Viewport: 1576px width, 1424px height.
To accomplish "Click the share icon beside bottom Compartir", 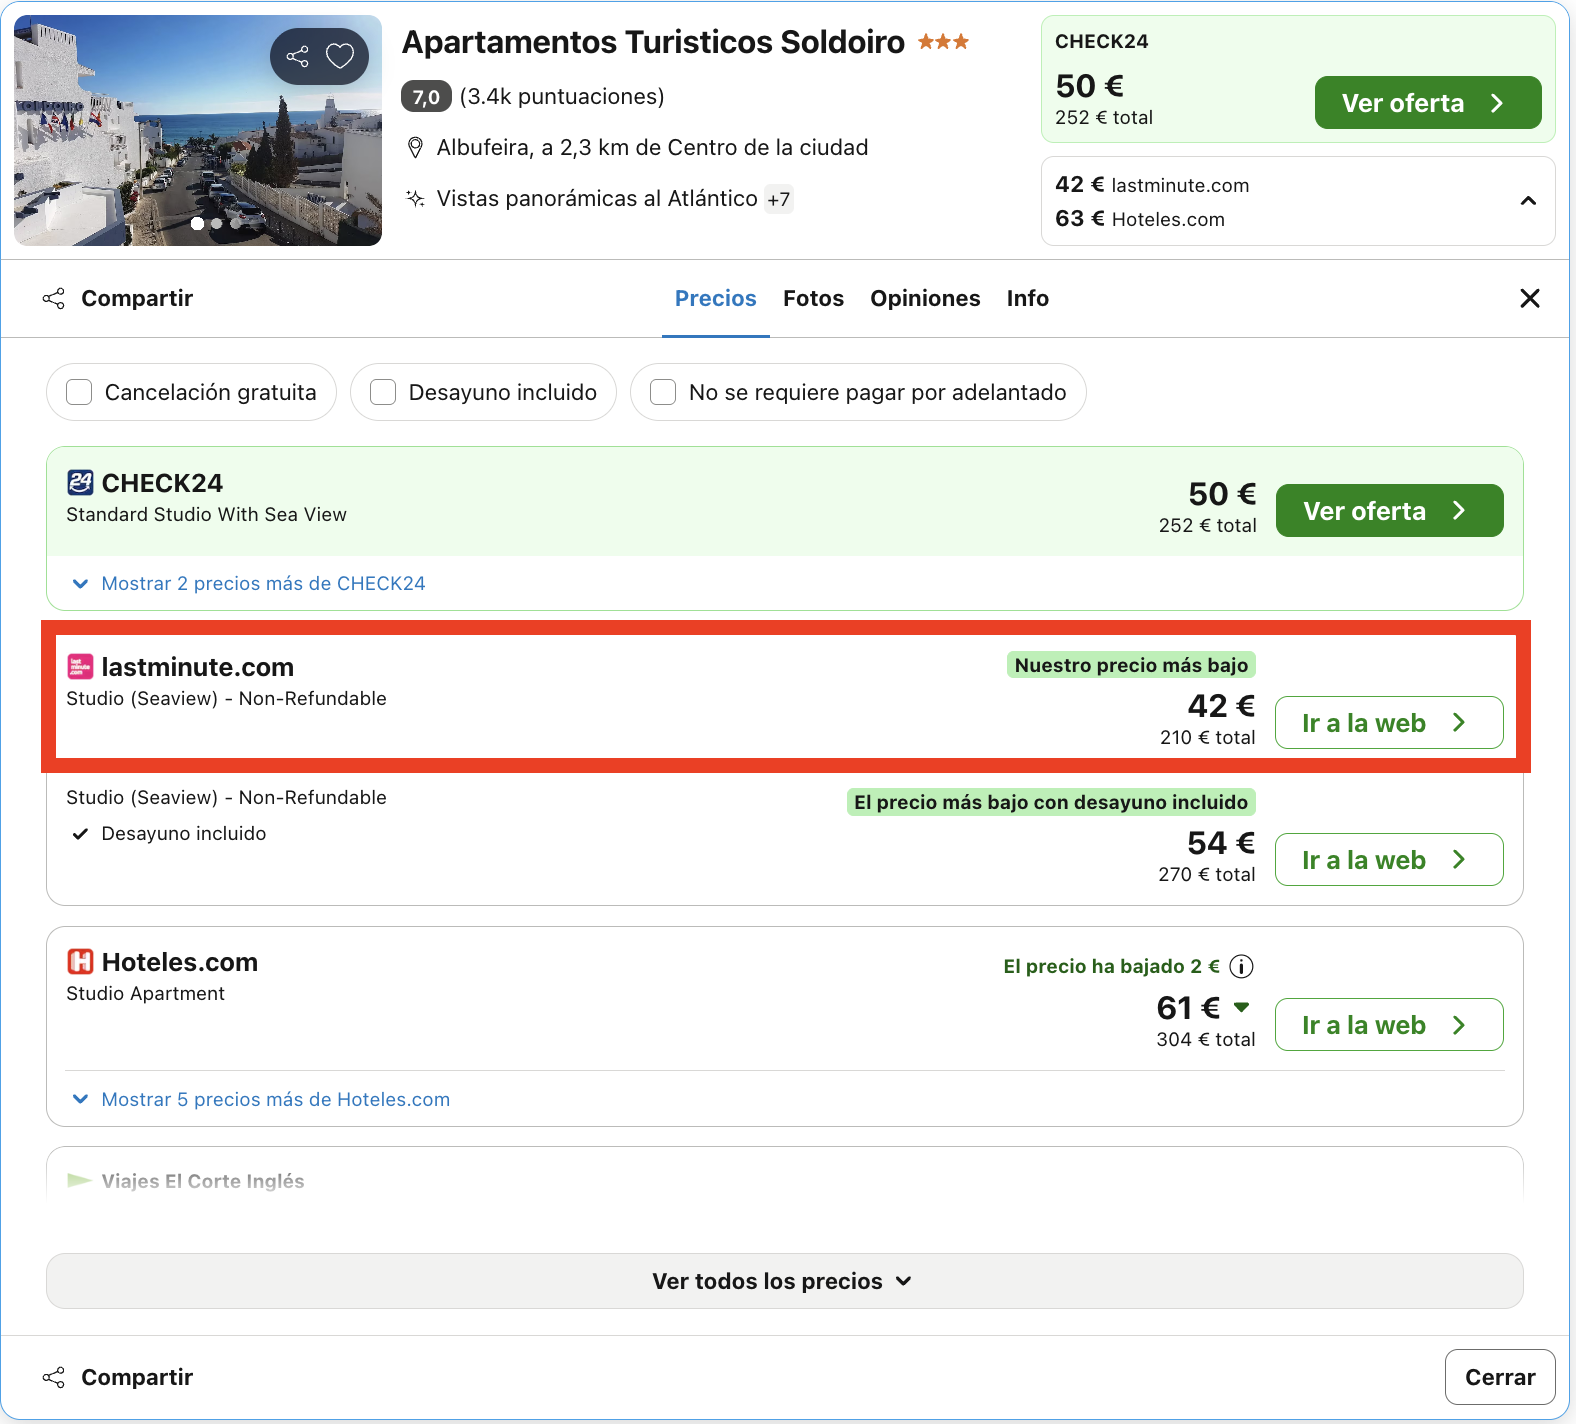I will tap(54, 1377).
